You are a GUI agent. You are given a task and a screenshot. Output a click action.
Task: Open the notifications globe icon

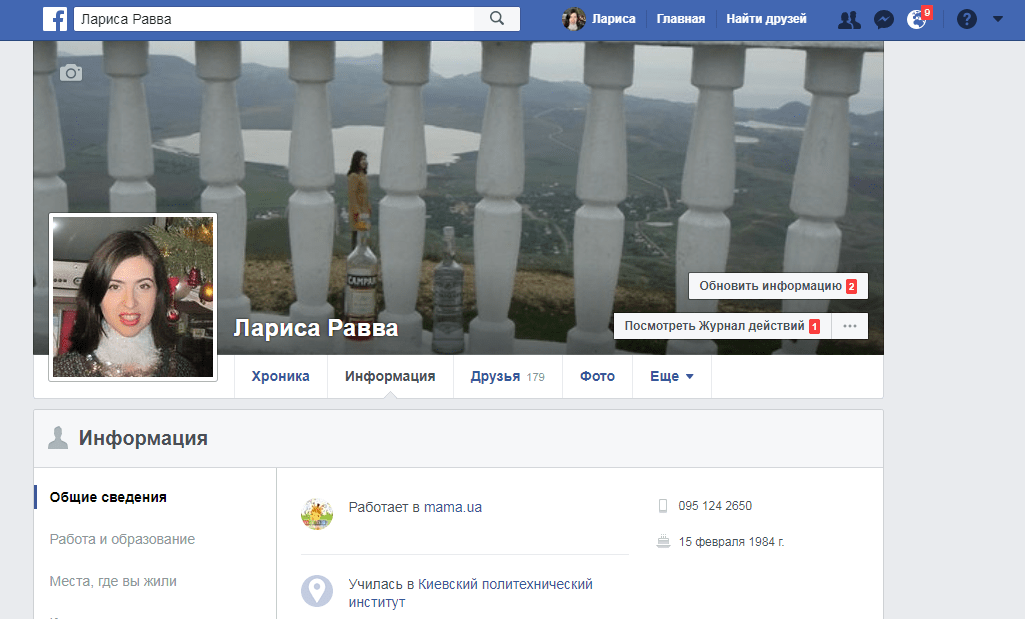tap(916, 19)
